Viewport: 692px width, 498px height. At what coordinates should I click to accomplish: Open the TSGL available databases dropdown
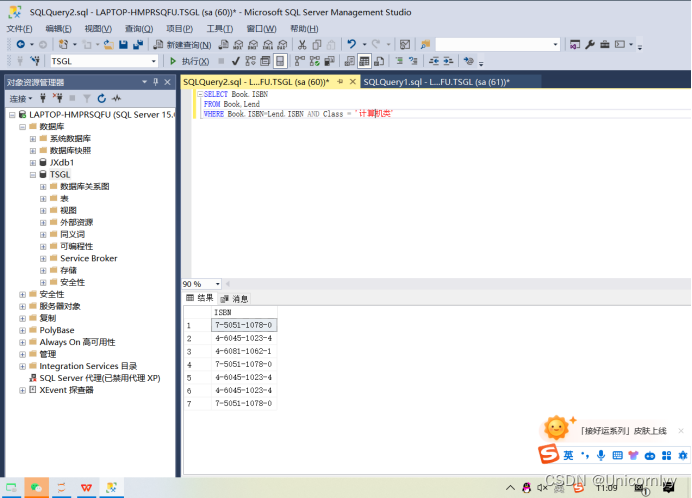pyautogui.click(x=154, y=61)
